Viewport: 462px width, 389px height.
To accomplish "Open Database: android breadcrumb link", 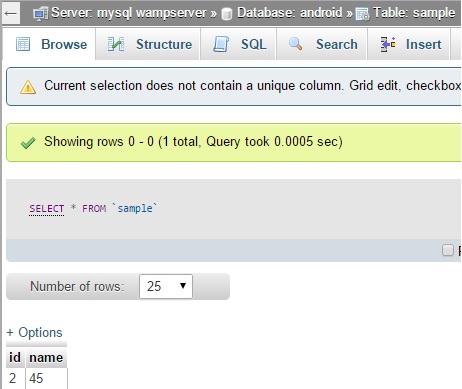I will [289, 13].
